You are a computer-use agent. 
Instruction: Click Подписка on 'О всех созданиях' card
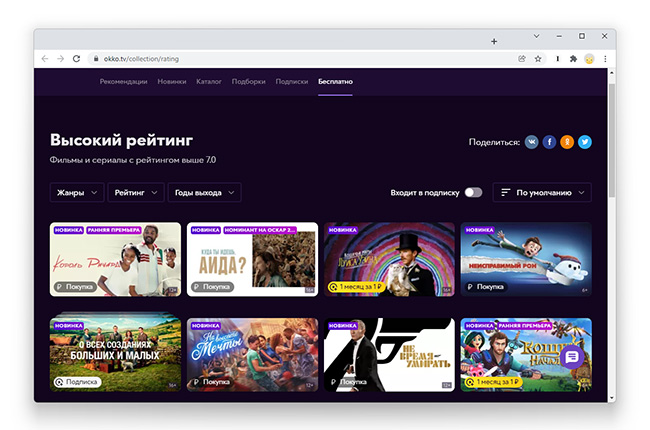coord(78,382)
